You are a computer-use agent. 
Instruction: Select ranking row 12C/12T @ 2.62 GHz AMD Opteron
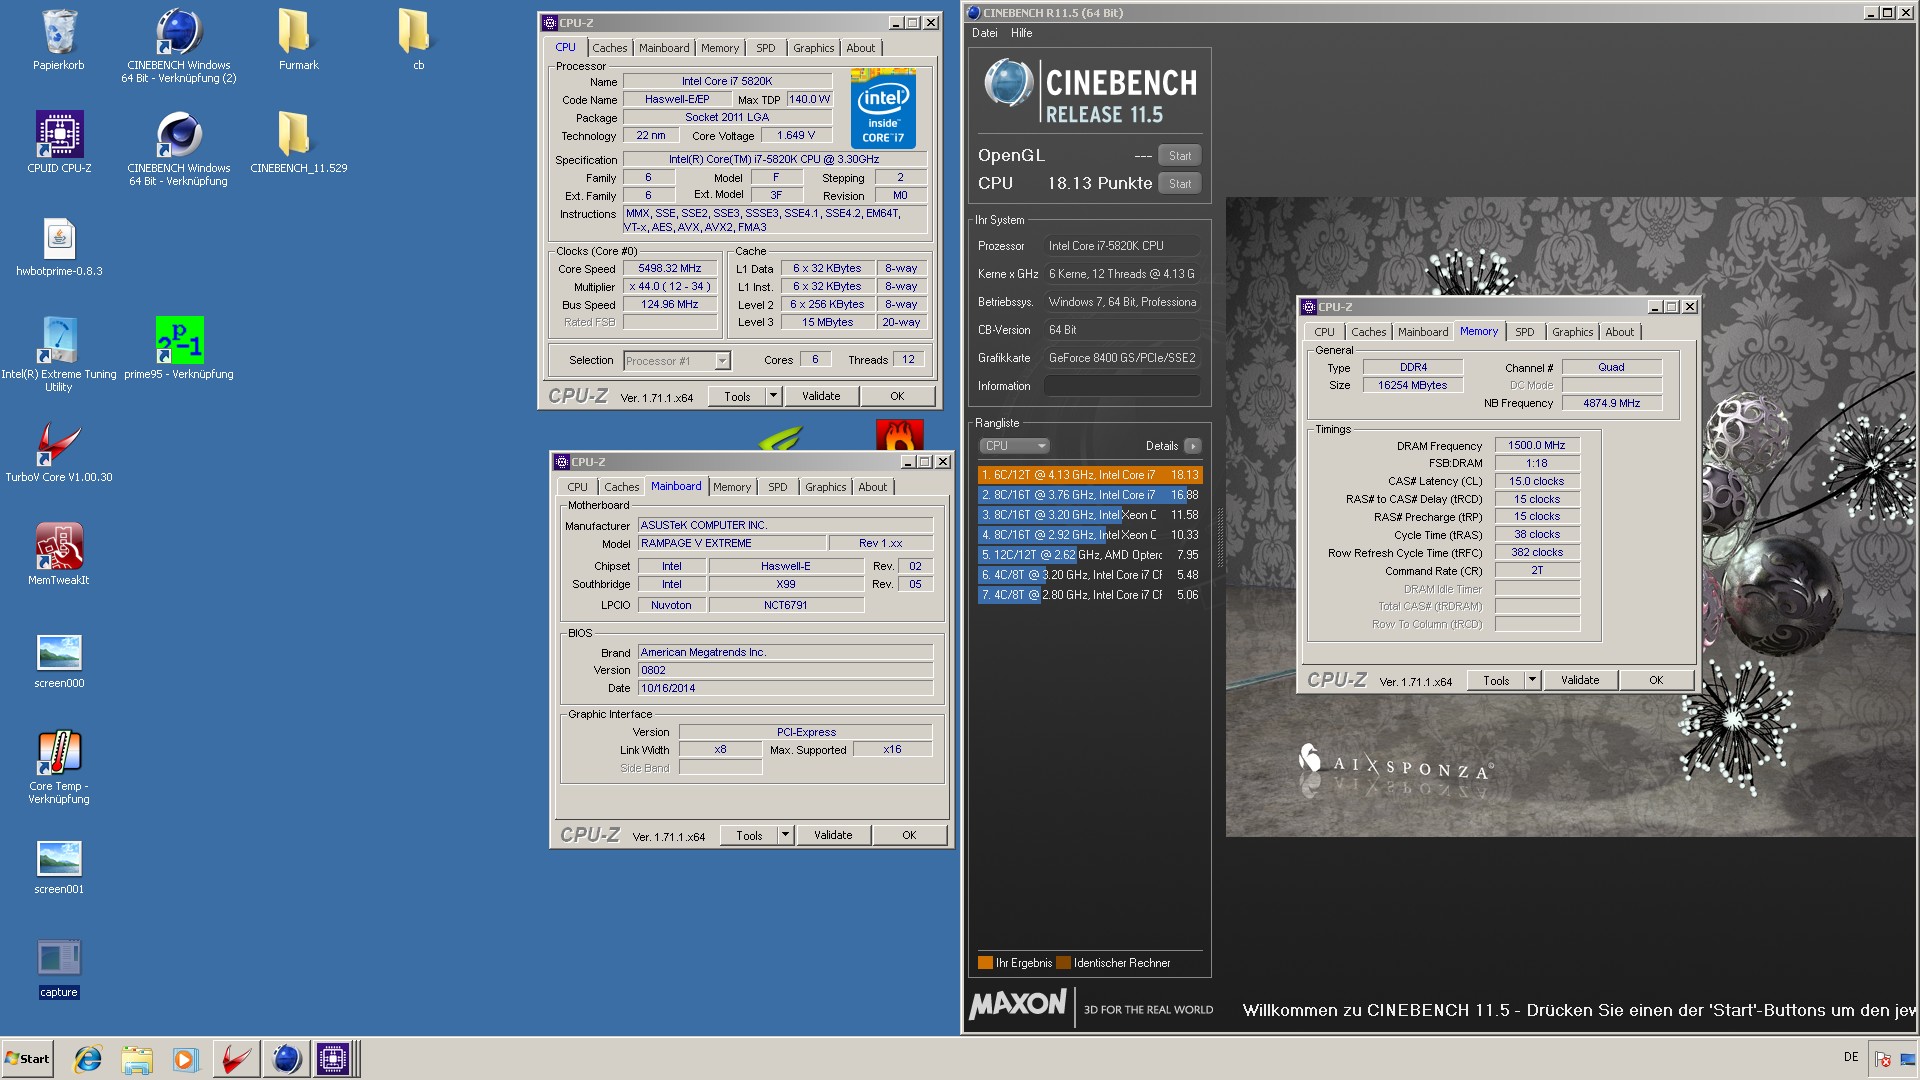point(1090,555)
